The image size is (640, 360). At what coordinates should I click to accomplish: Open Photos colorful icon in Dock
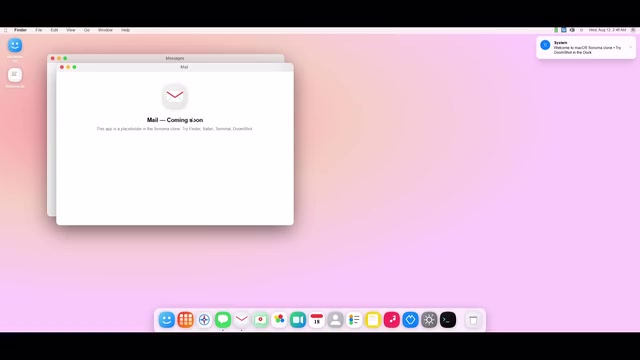click(x=279, y=320)
